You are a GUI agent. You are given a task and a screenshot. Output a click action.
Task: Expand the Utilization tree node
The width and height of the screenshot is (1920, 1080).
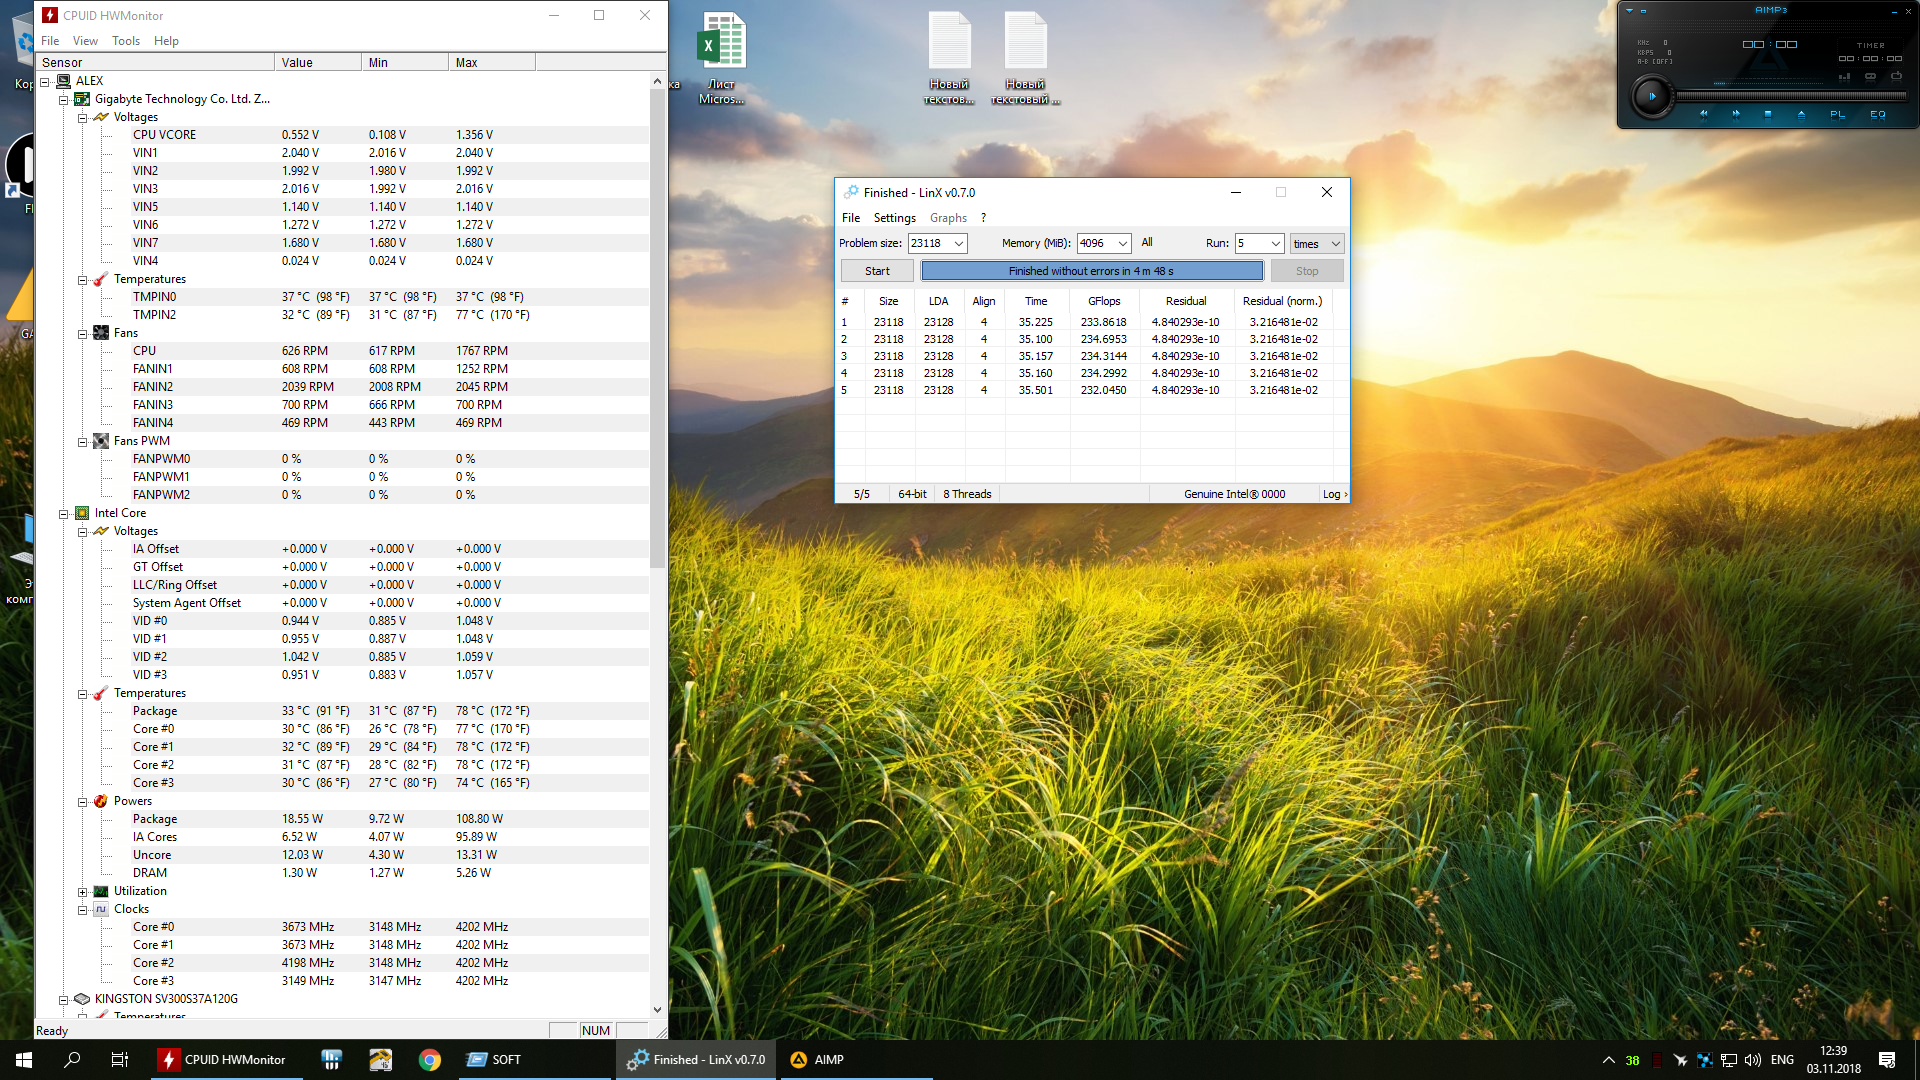[83, 891]
